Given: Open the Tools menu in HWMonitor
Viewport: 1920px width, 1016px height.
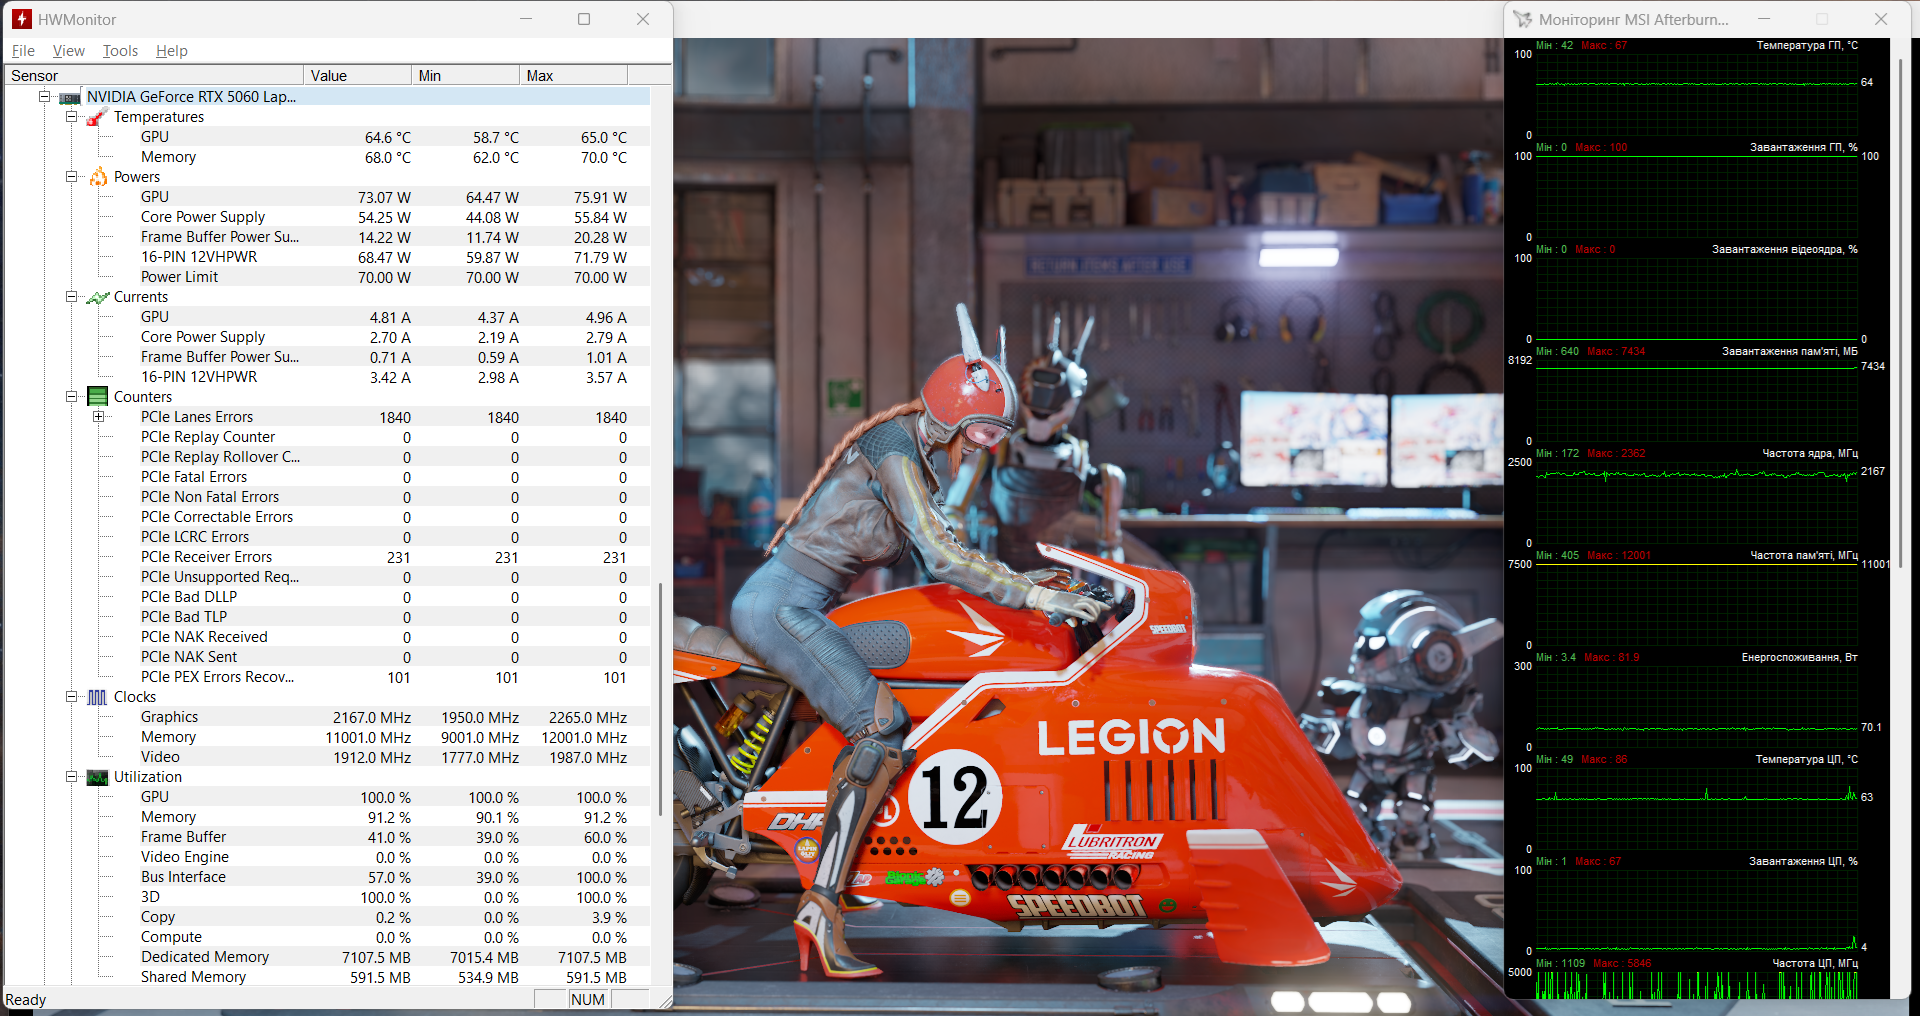Looking at the screenshot, I should 120,51.
